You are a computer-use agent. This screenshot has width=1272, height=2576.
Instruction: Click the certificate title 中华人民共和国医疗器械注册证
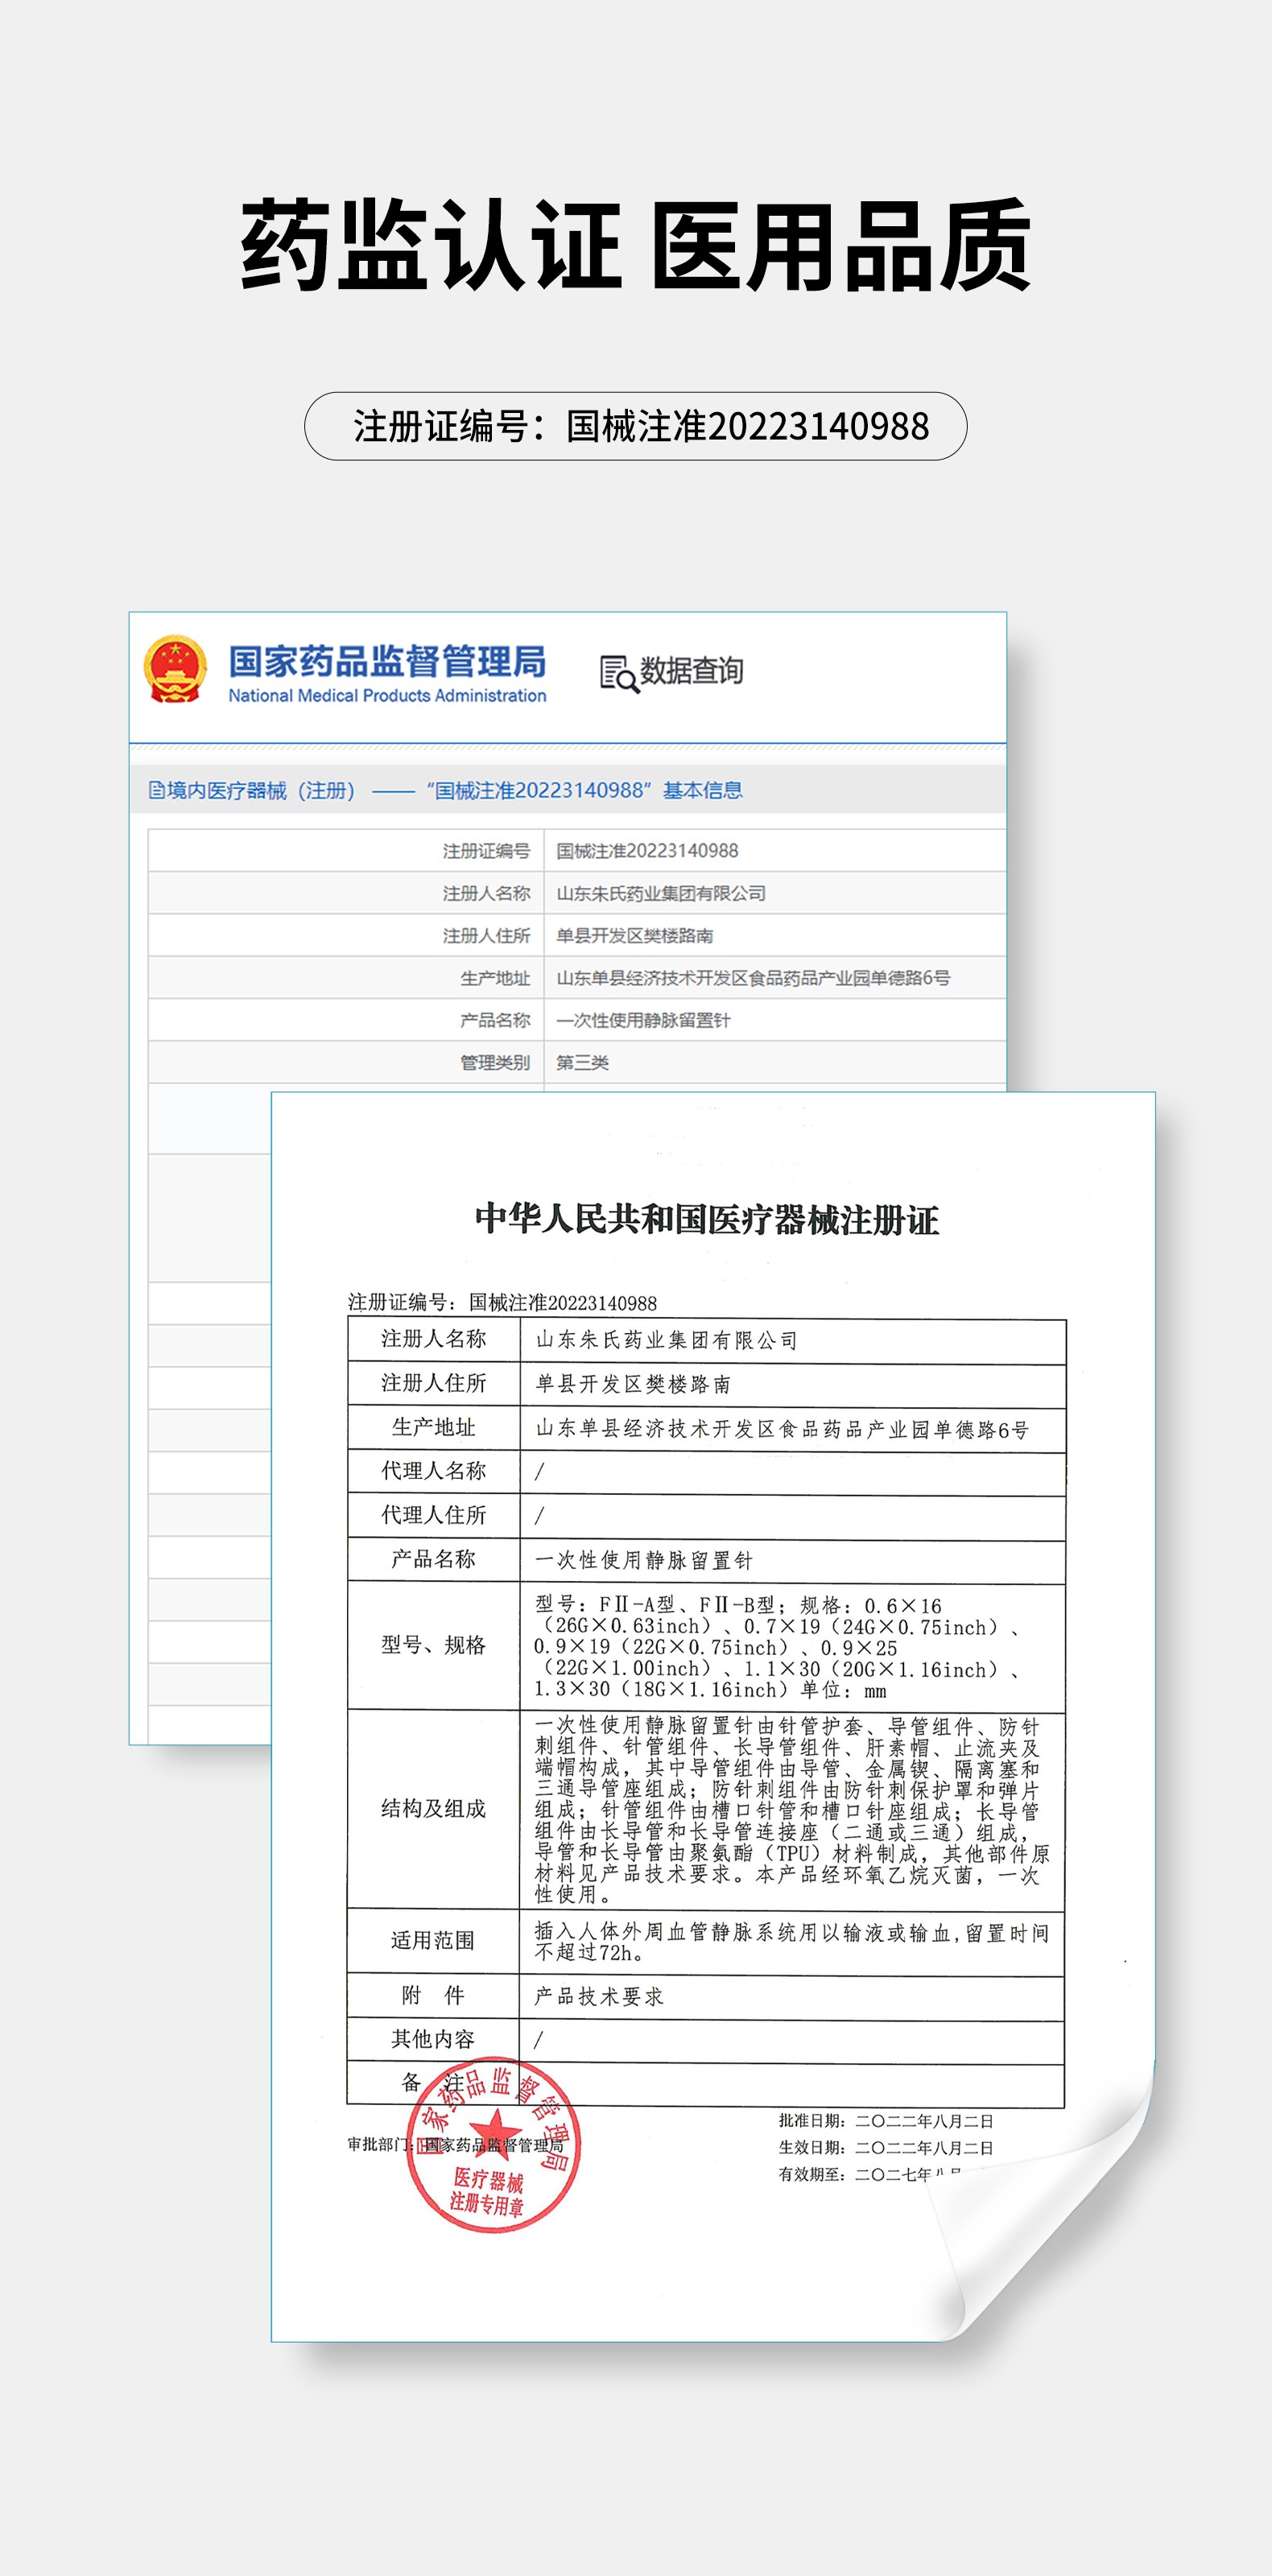[x=707, y=1219]
